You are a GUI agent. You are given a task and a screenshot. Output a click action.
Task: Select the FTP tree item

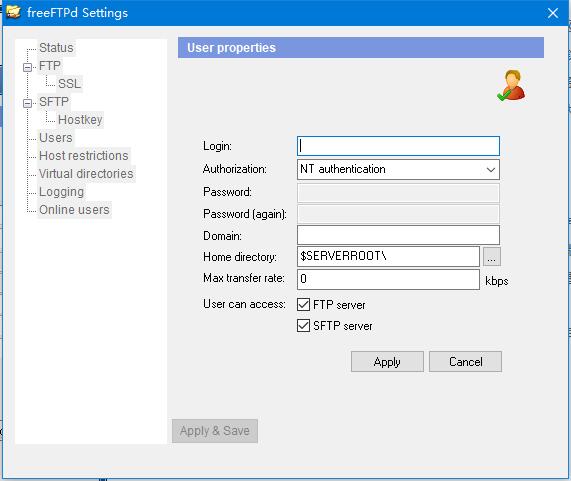pyautogui.click(x=50, y=66)
